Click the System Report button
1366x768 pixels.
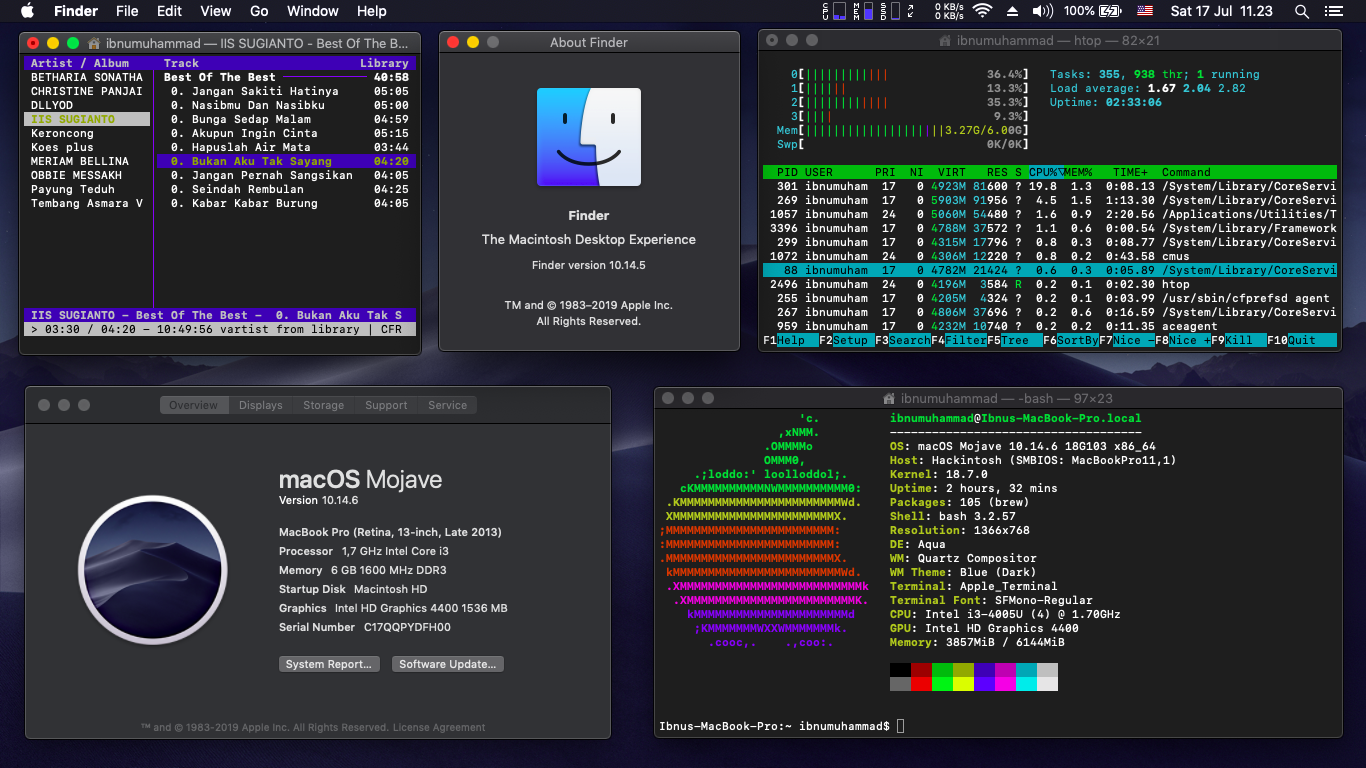tap(329, 663)
